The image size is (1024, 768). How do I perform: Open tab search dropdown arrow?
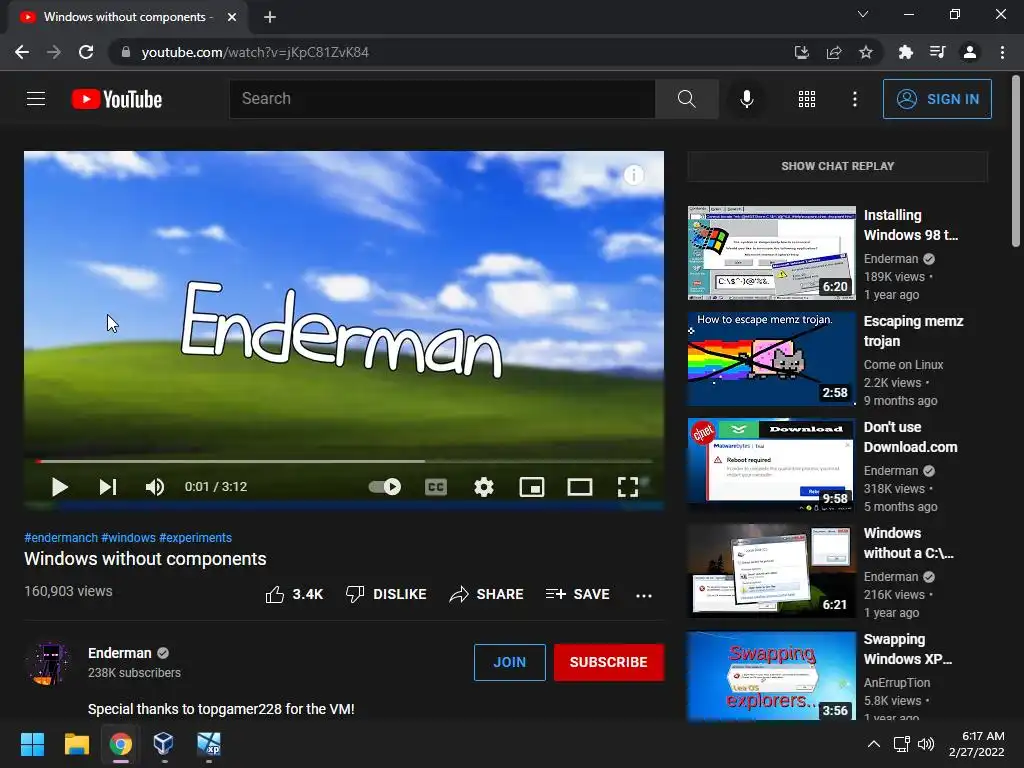tap(863, 14)
